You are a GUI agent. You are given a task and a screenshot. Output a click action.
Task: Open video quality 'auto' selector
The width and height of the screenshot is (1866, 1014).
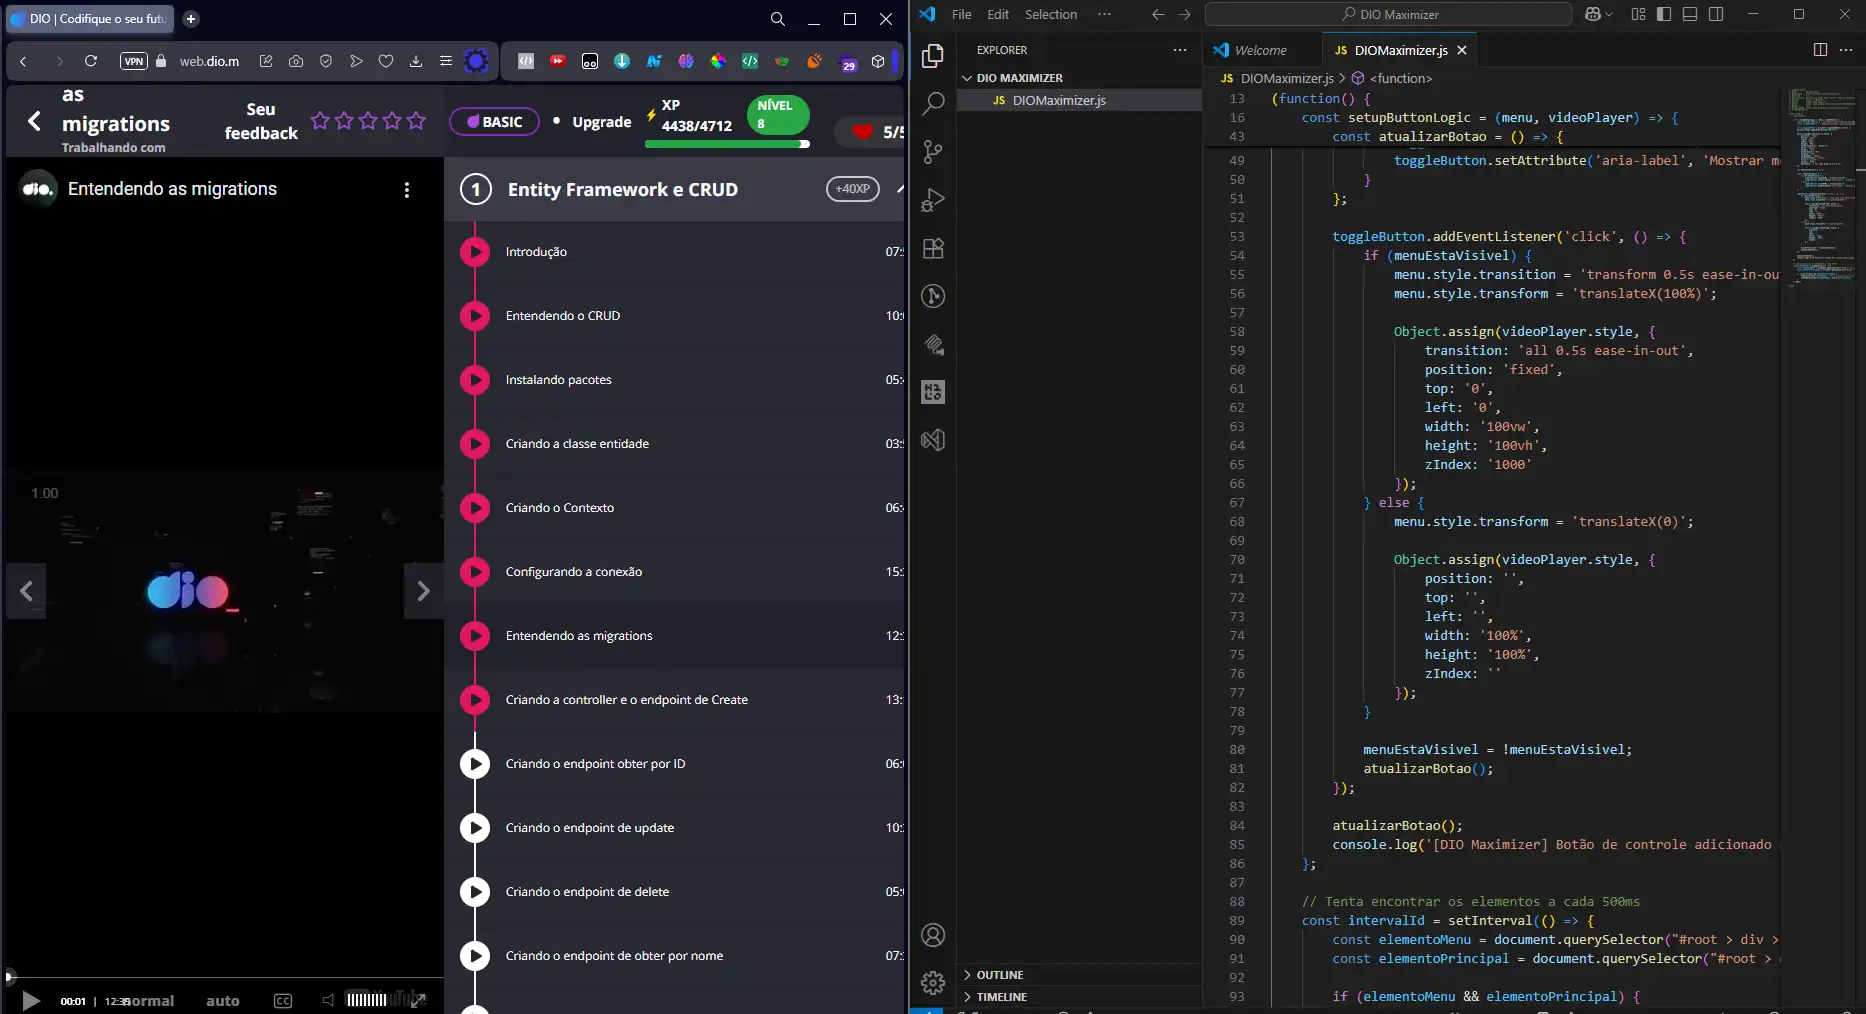223,1001
